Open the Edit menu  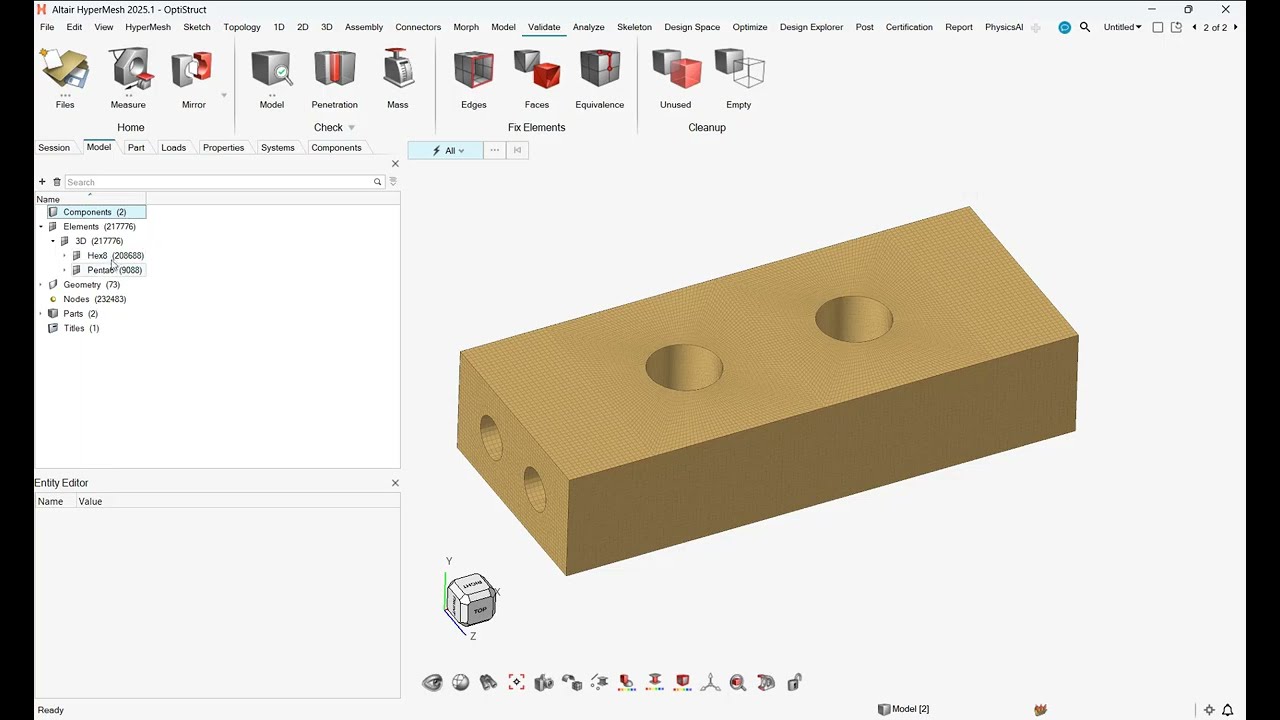[74, 27]
